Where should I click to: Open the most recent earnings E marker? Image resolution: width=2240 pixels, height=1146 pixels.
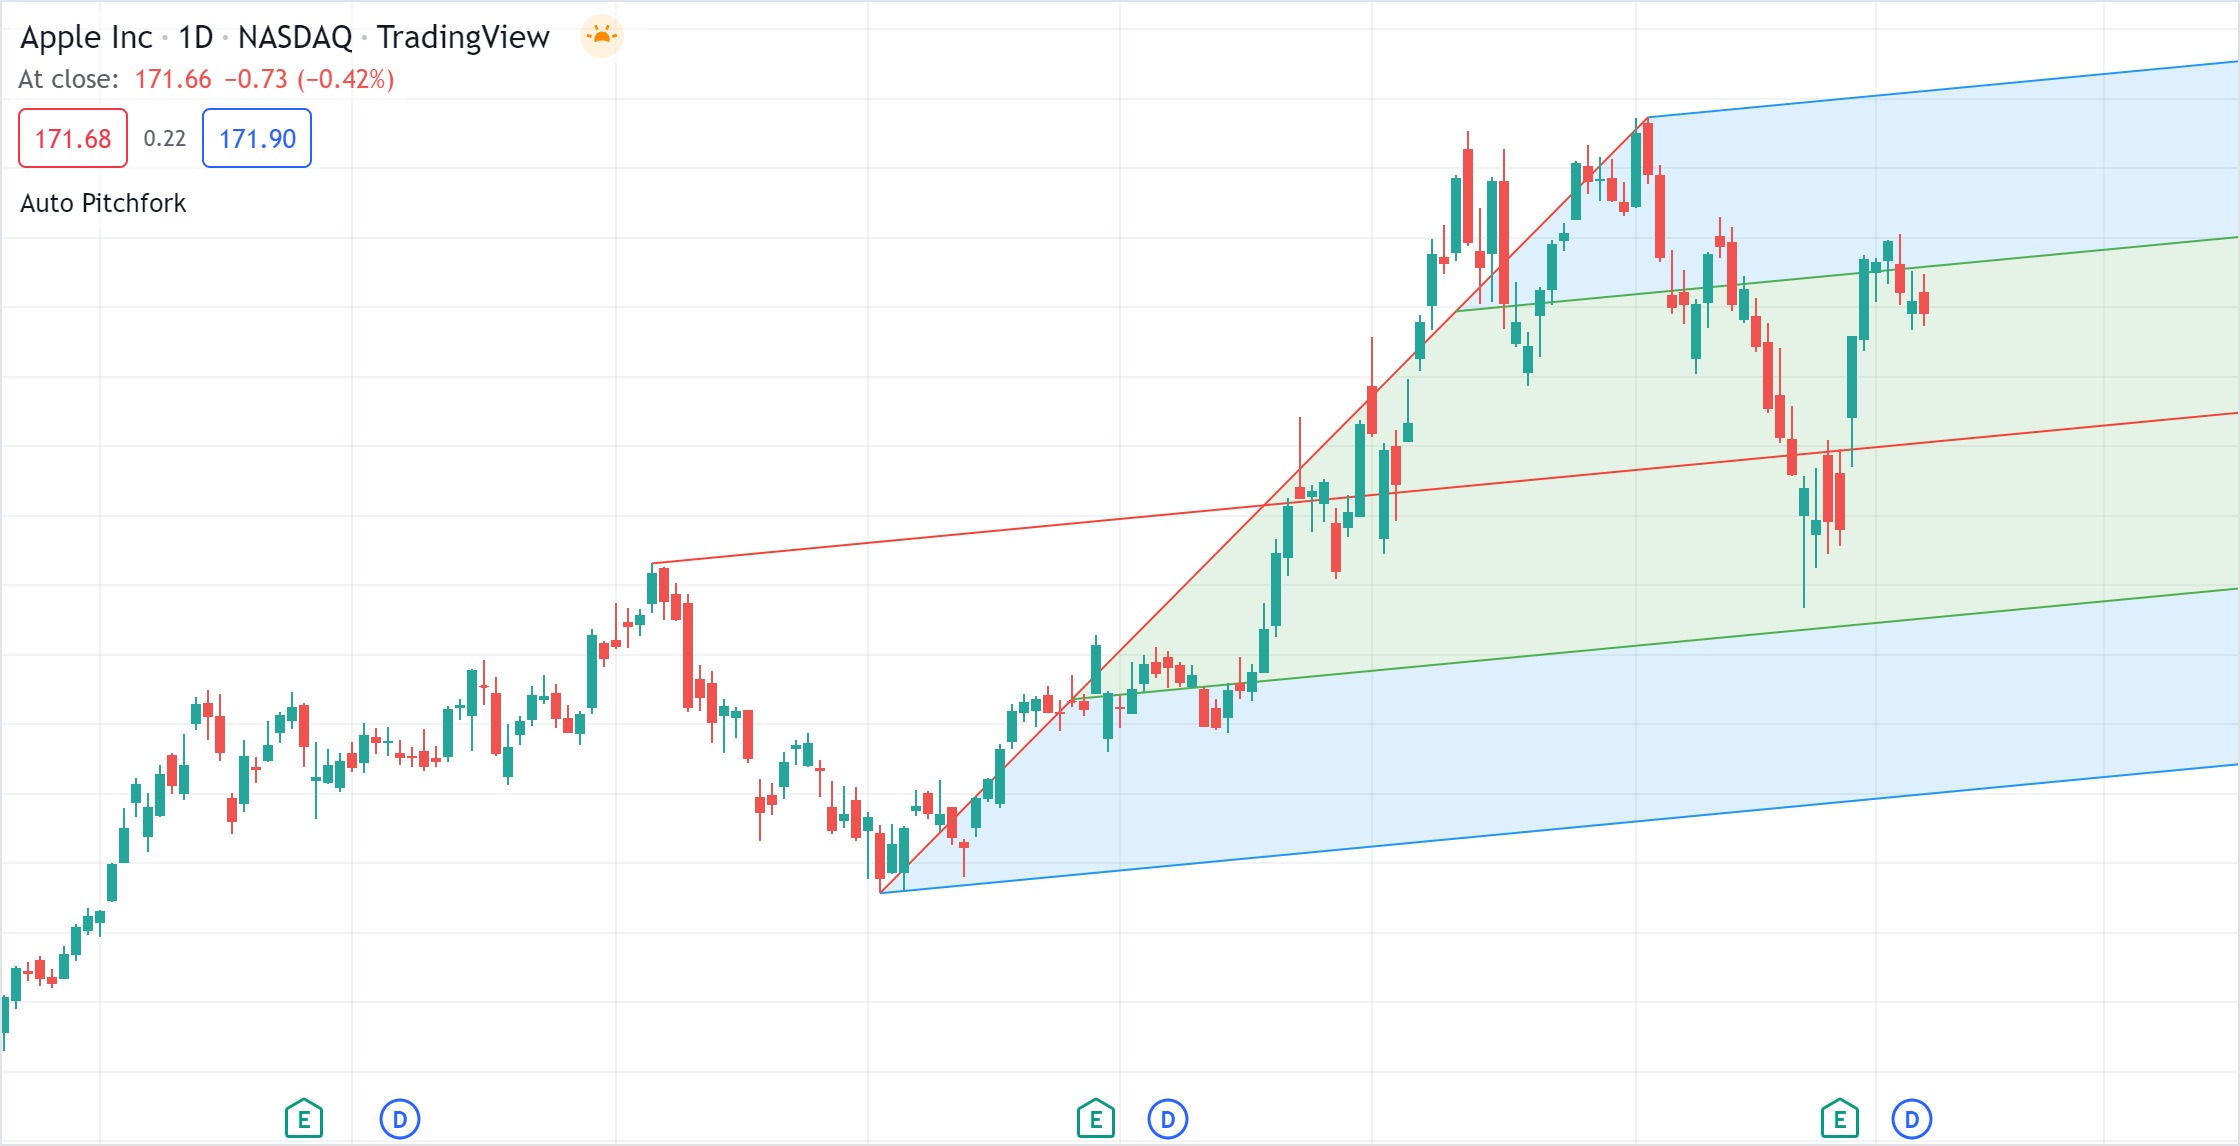[1839, 1118]
